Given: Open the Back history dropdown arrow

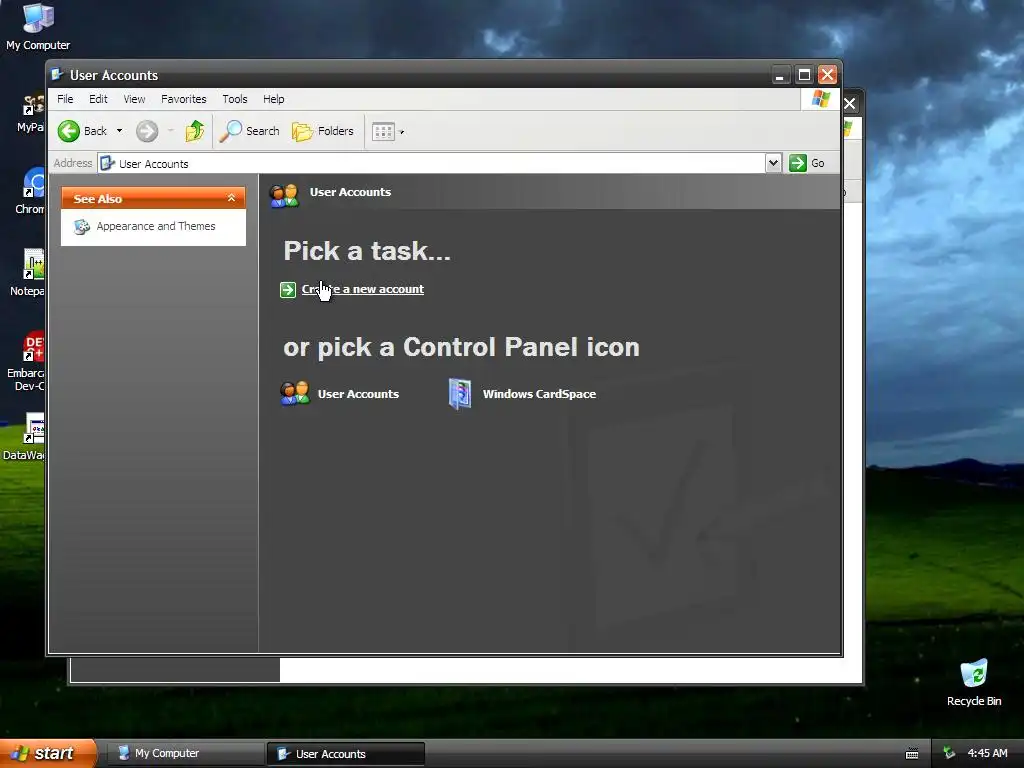Looking at the screenshot, I should pyautogui.click(x=120, y=131).
